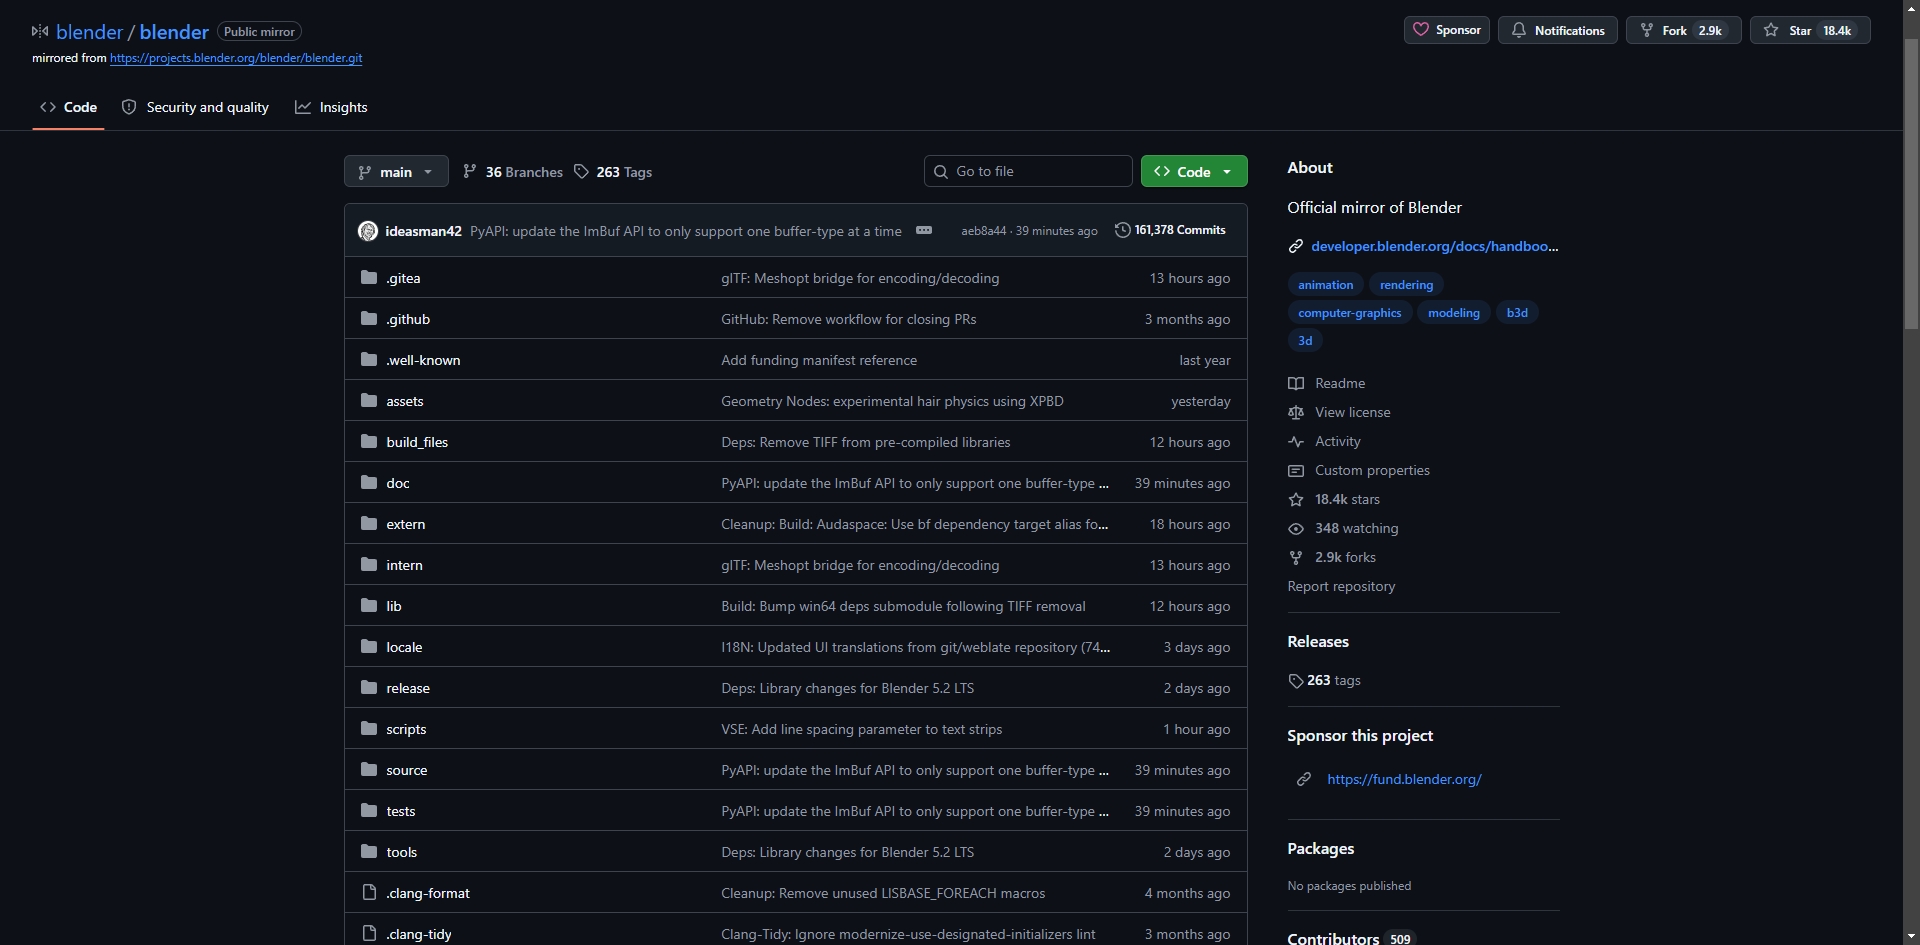
Task: Open the .github folder
Action: 408,319
